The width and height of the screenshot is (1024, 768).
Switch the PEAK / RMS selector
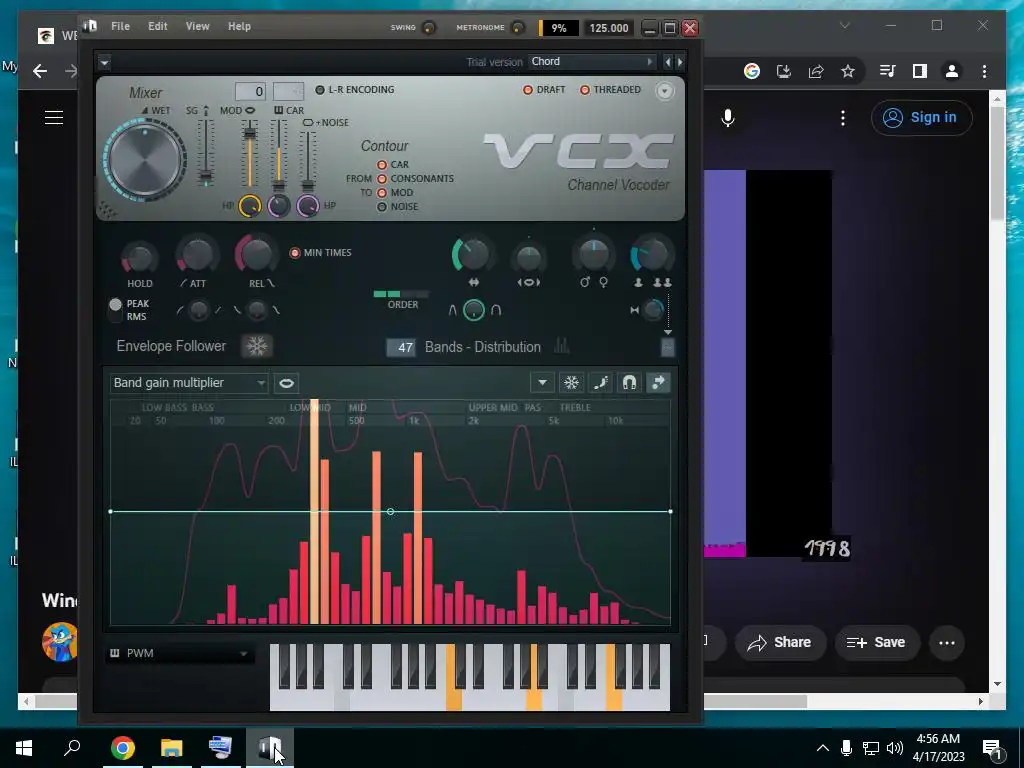116,310
